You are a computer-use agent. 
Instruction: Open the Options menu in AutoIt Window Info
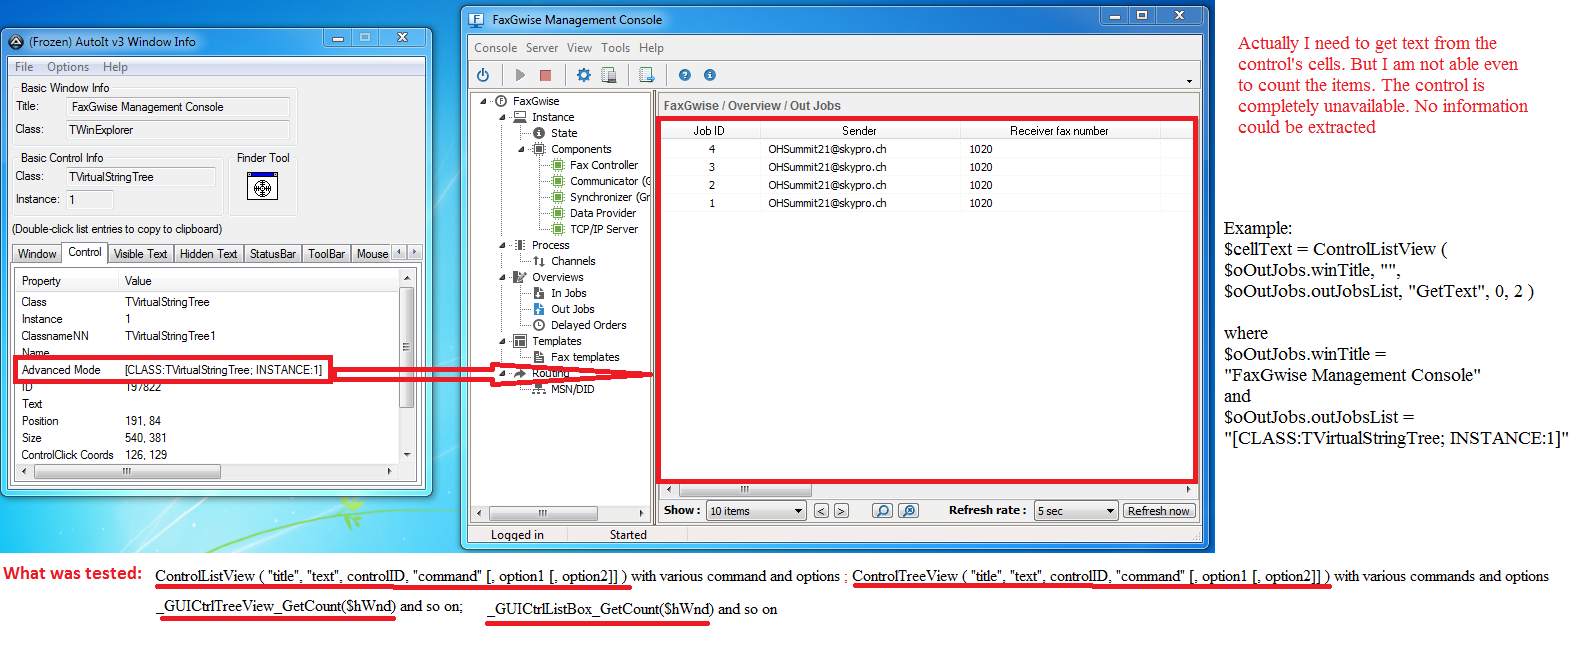[68, 67]
